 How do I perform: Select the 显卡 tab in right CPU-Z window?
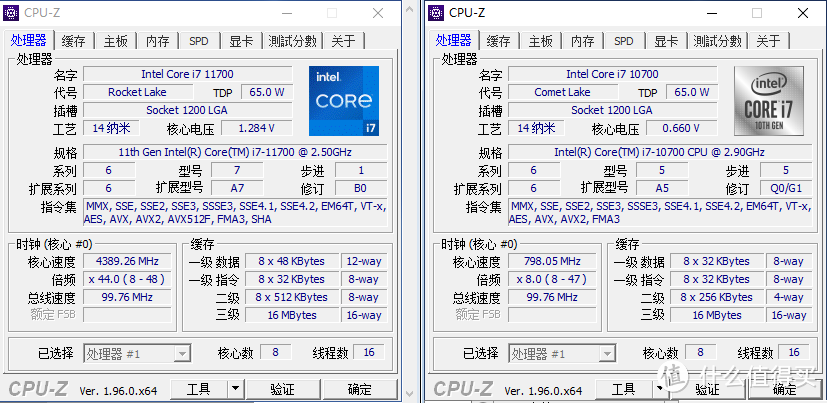(x=666, y=41)
